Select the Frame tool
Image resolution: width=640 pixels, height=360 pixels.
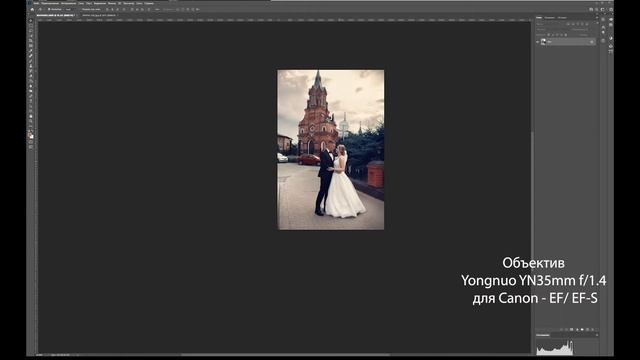(31, 46)
